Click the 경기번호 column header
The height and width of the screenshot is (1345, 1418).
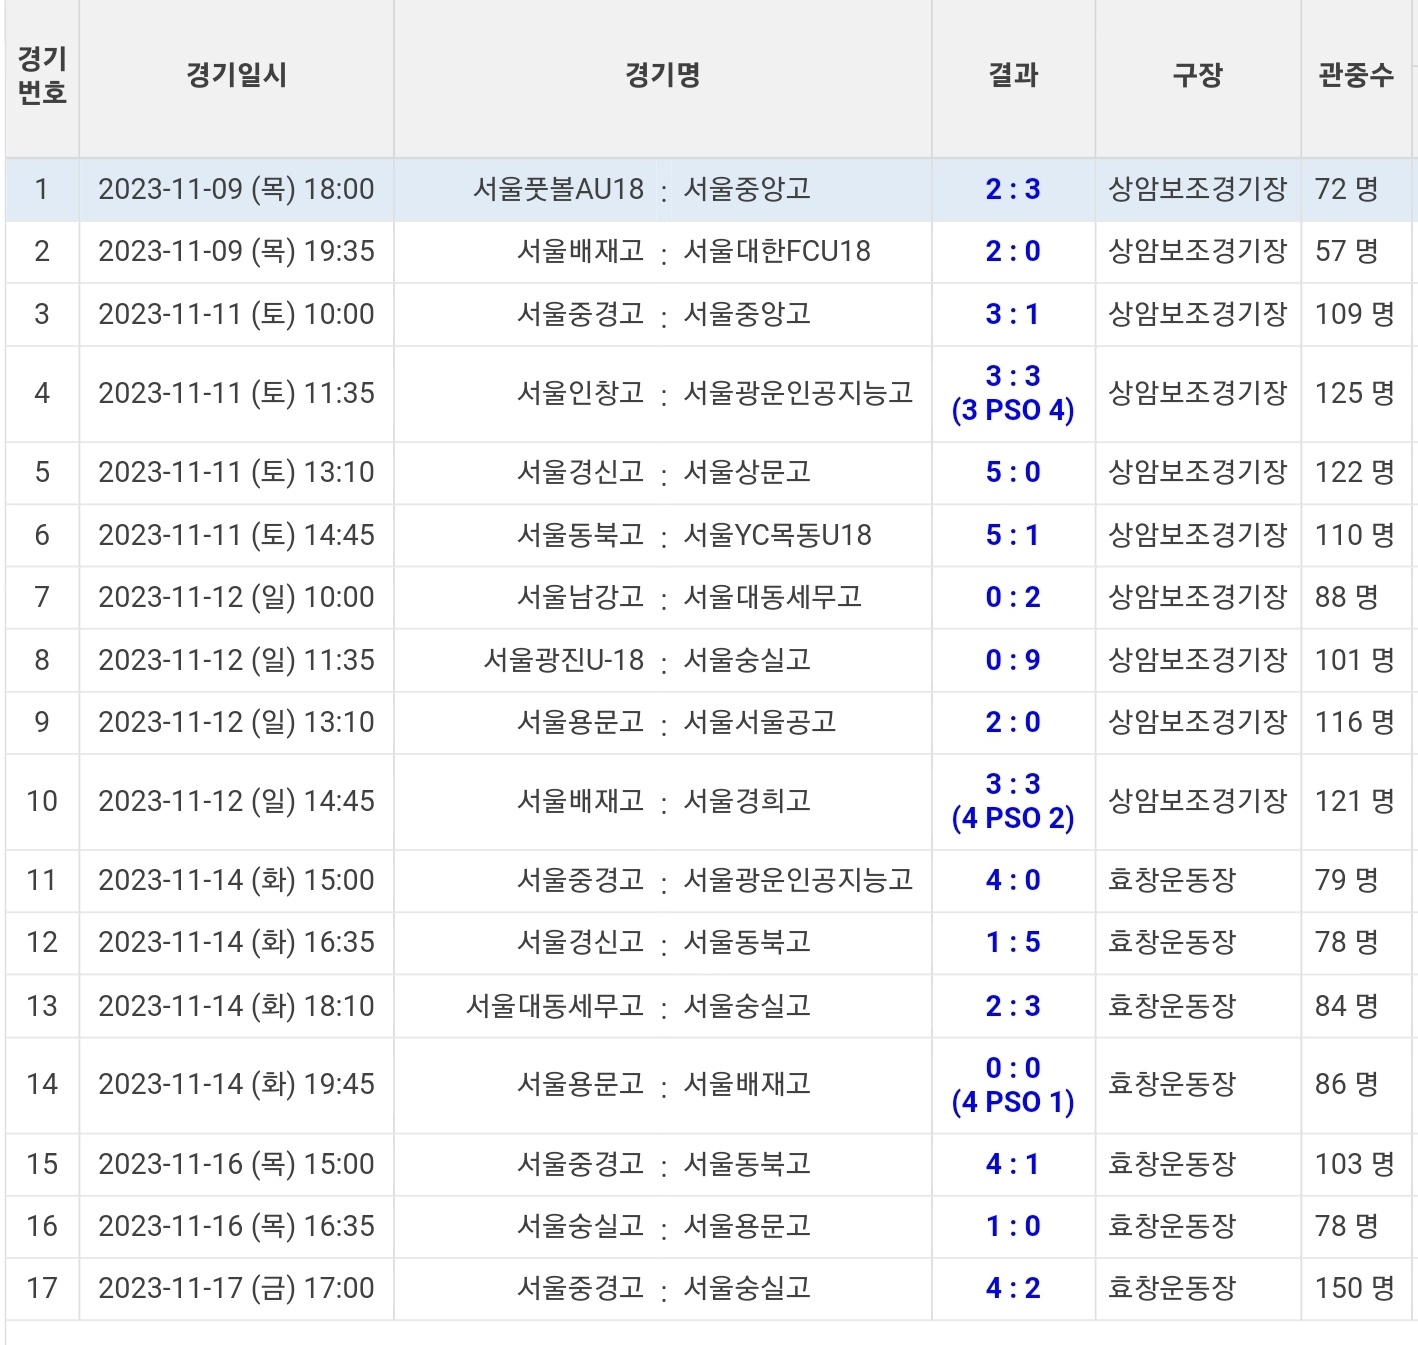tap(42, 76)
